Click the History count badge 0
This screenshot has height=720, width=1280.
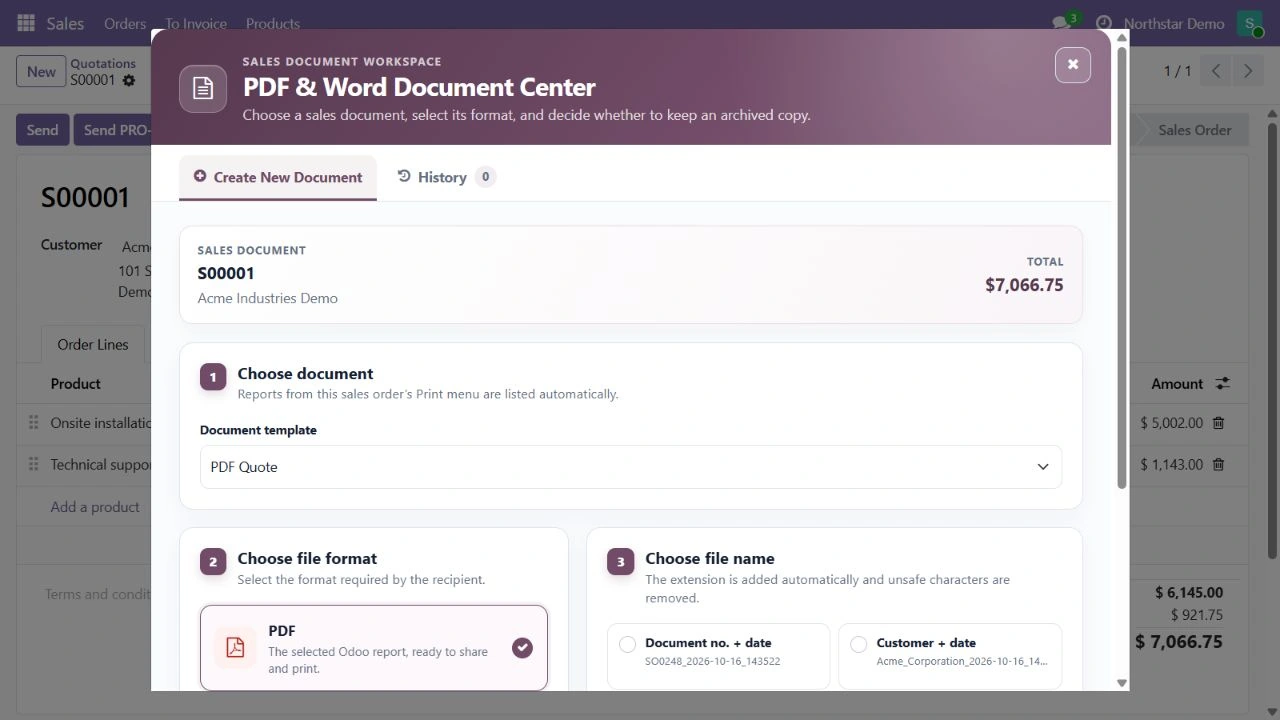pyautogui.click(x=485, y=177)
